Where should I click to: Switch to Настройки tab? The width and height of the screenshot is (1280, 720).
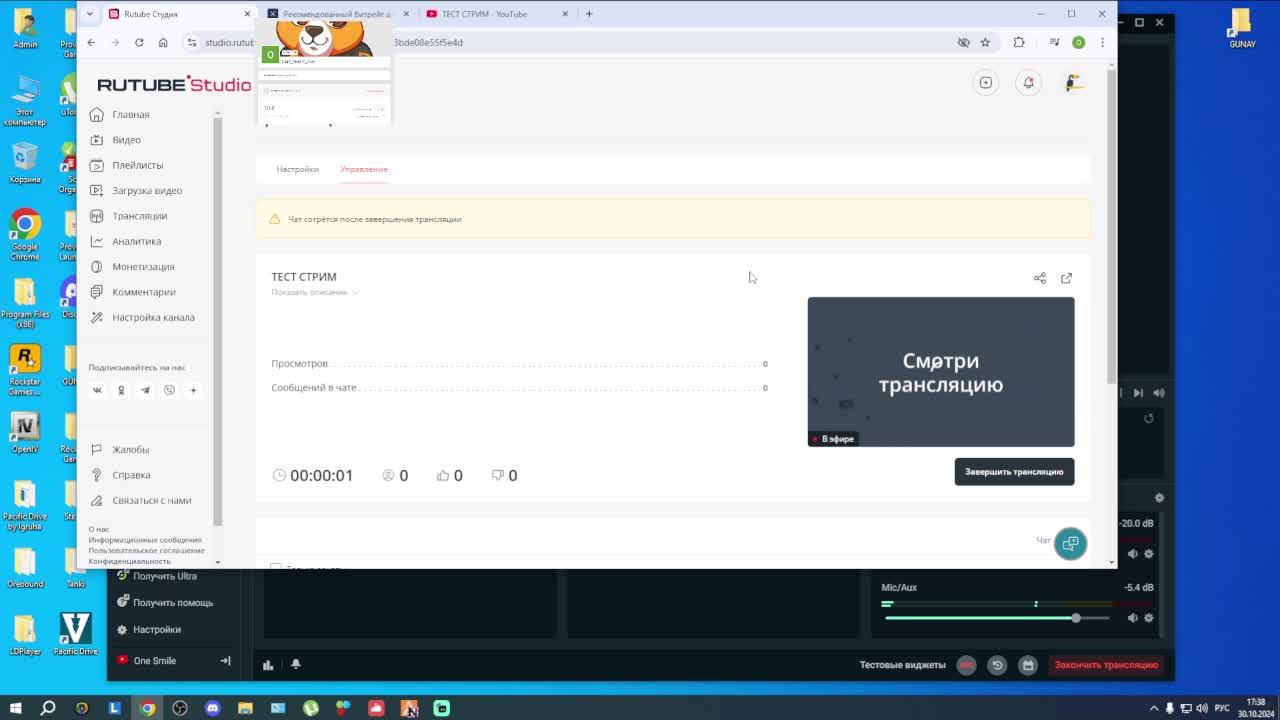coord(298,169)
